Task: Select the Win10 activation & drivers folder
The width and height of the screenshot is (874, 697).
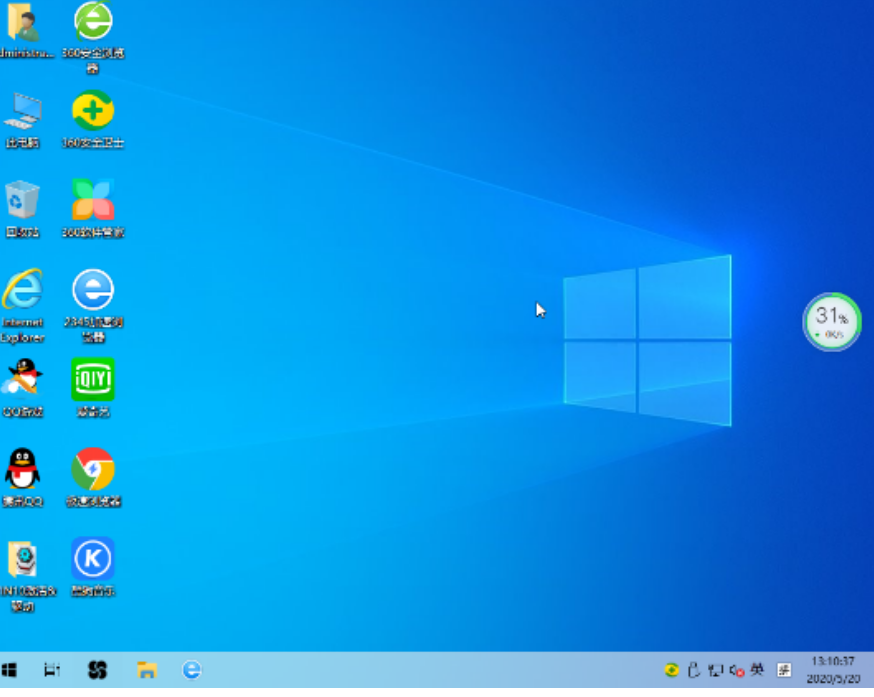Action: coord(22,560)
